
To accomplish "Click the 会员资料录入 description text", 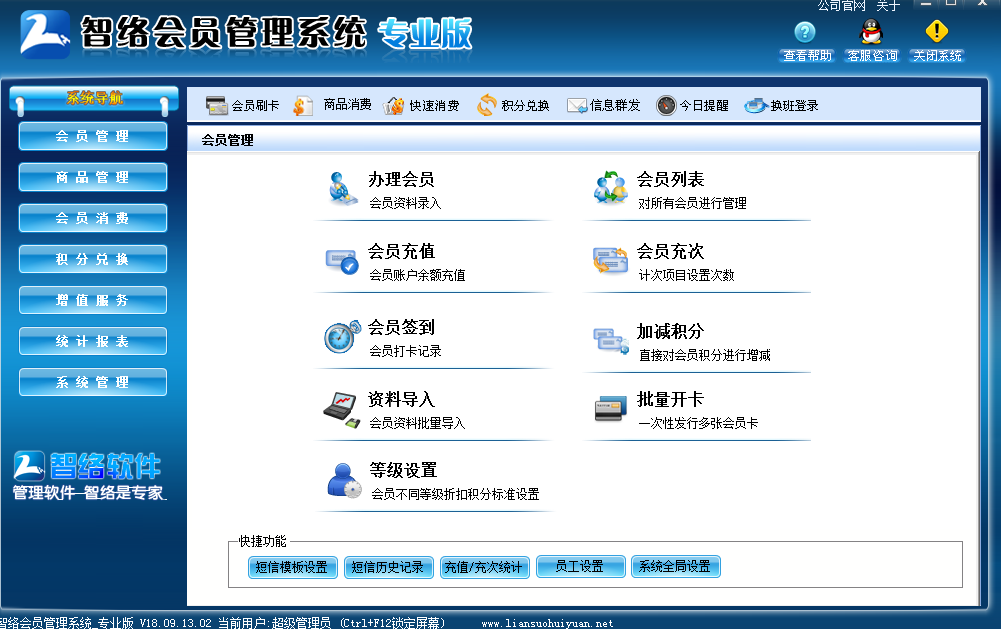I will click(x=405, y=203).
